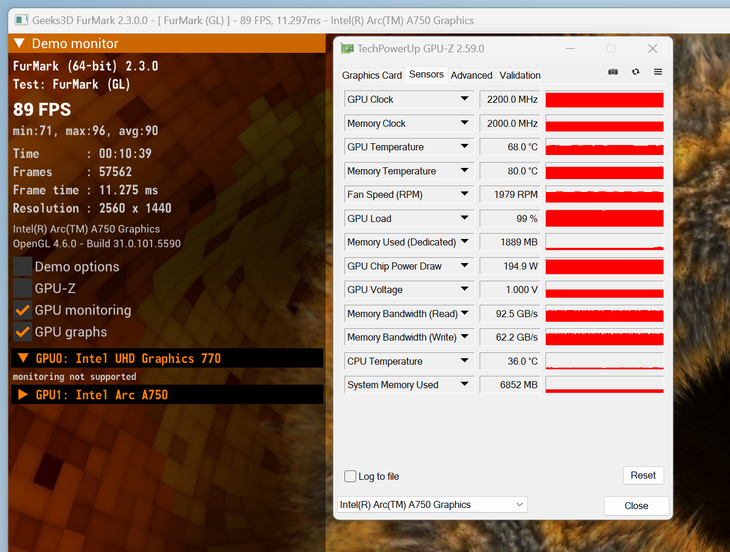The image size is (730, 552).
Task: Click the 'monitoring not supported' text
Action: click(74, 377)
